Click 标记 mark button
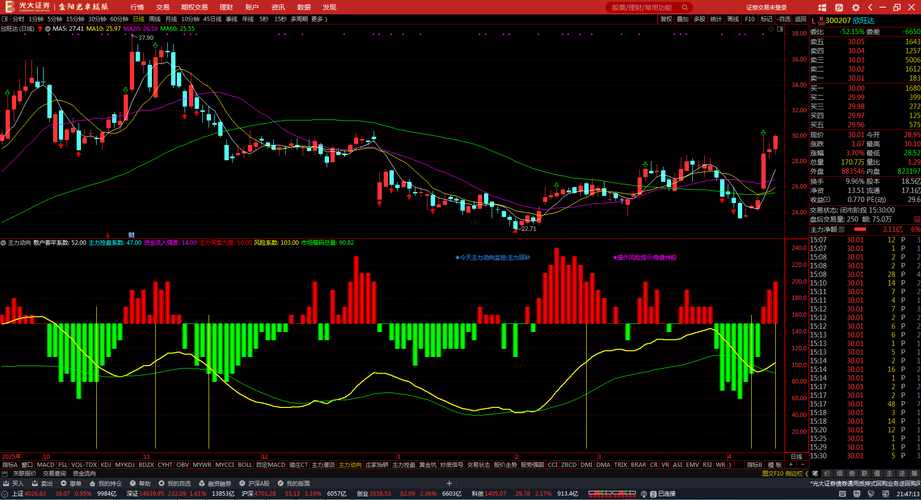This screenshot has height=500, width=921. pyautogui.click(x=767, y=19)
